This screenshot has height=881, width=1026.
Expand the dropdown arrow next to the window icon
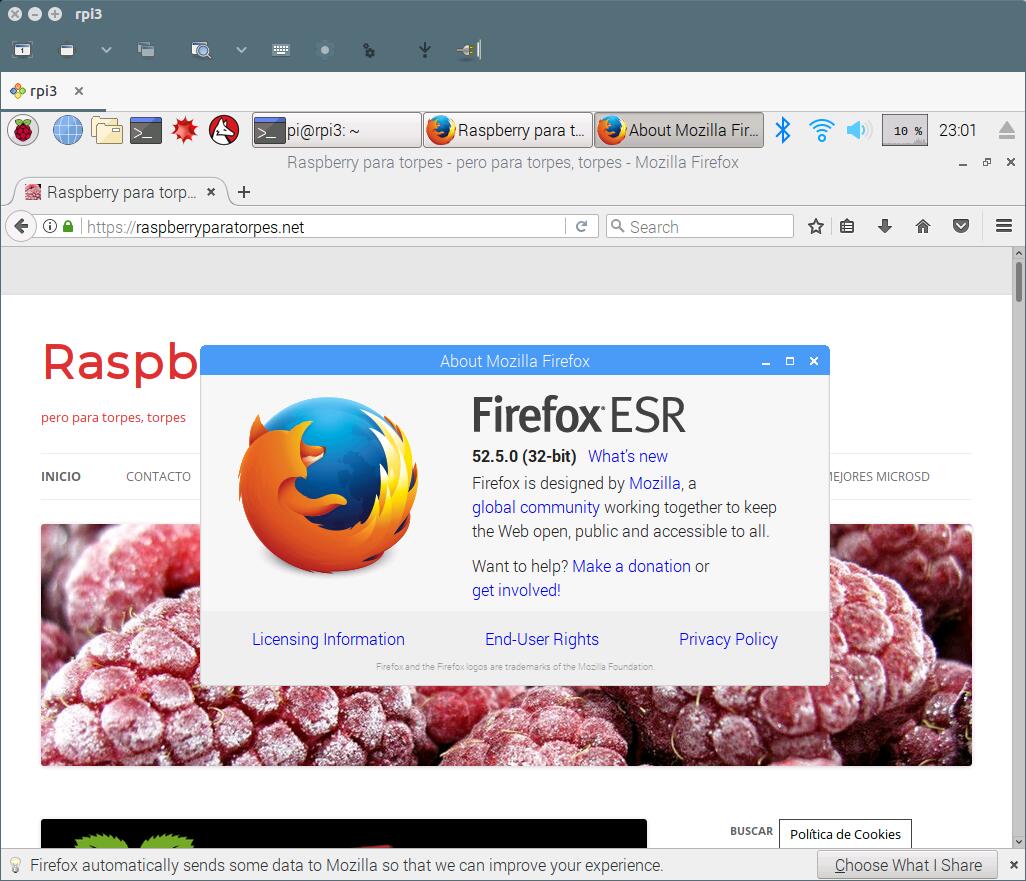[106, 49]
